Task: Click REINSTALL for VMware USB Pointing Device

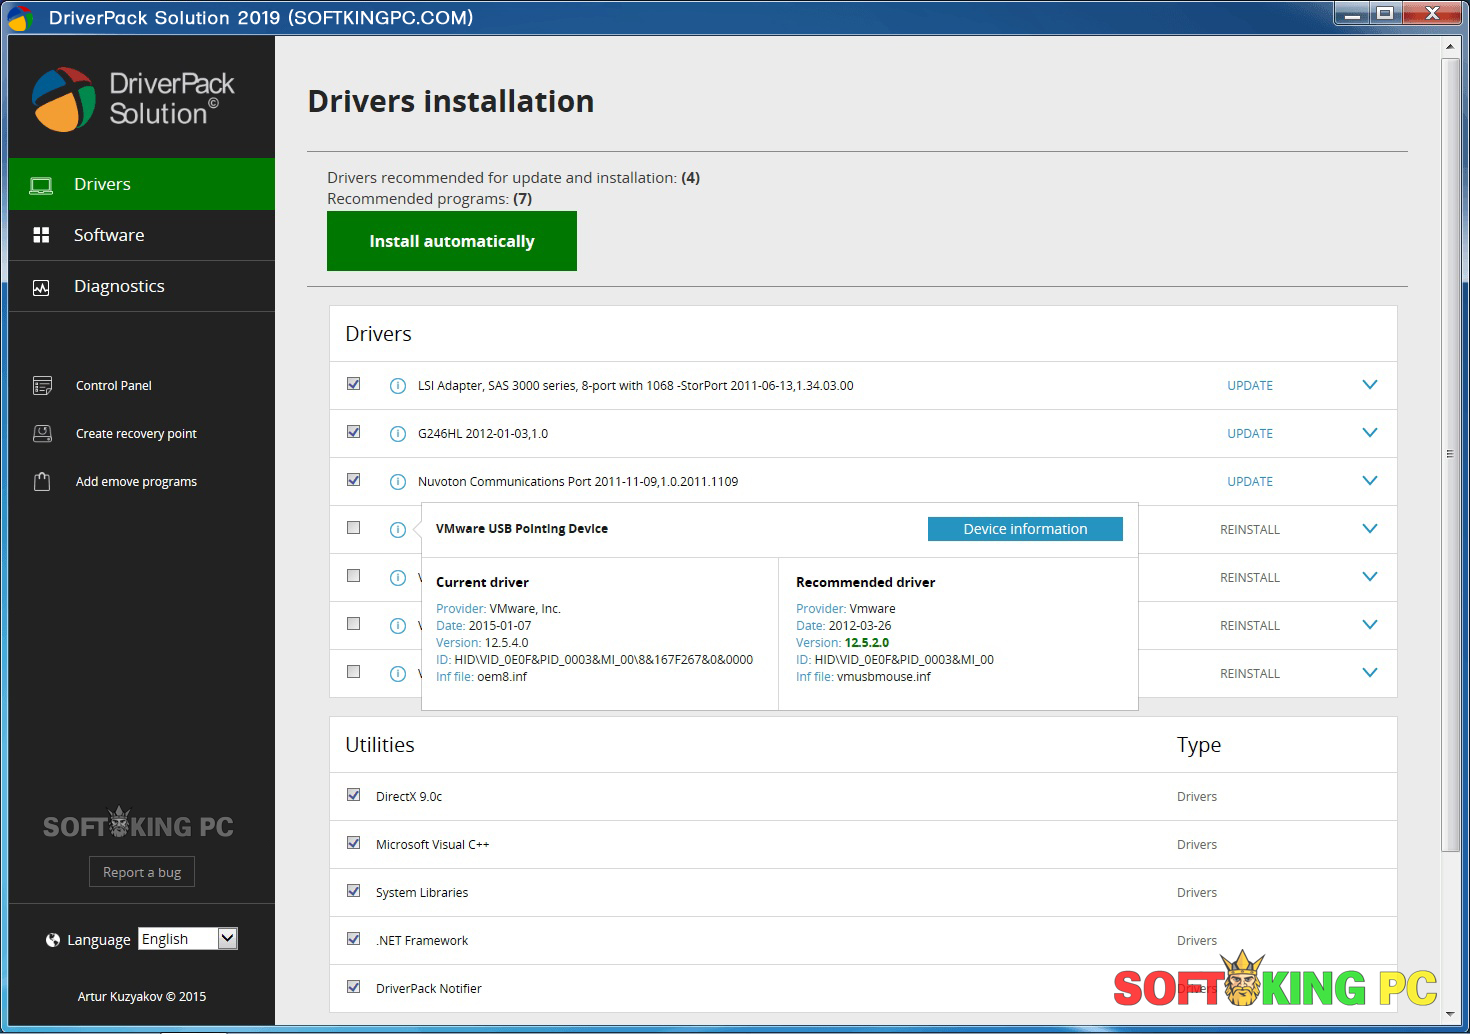Action: 1250,530
